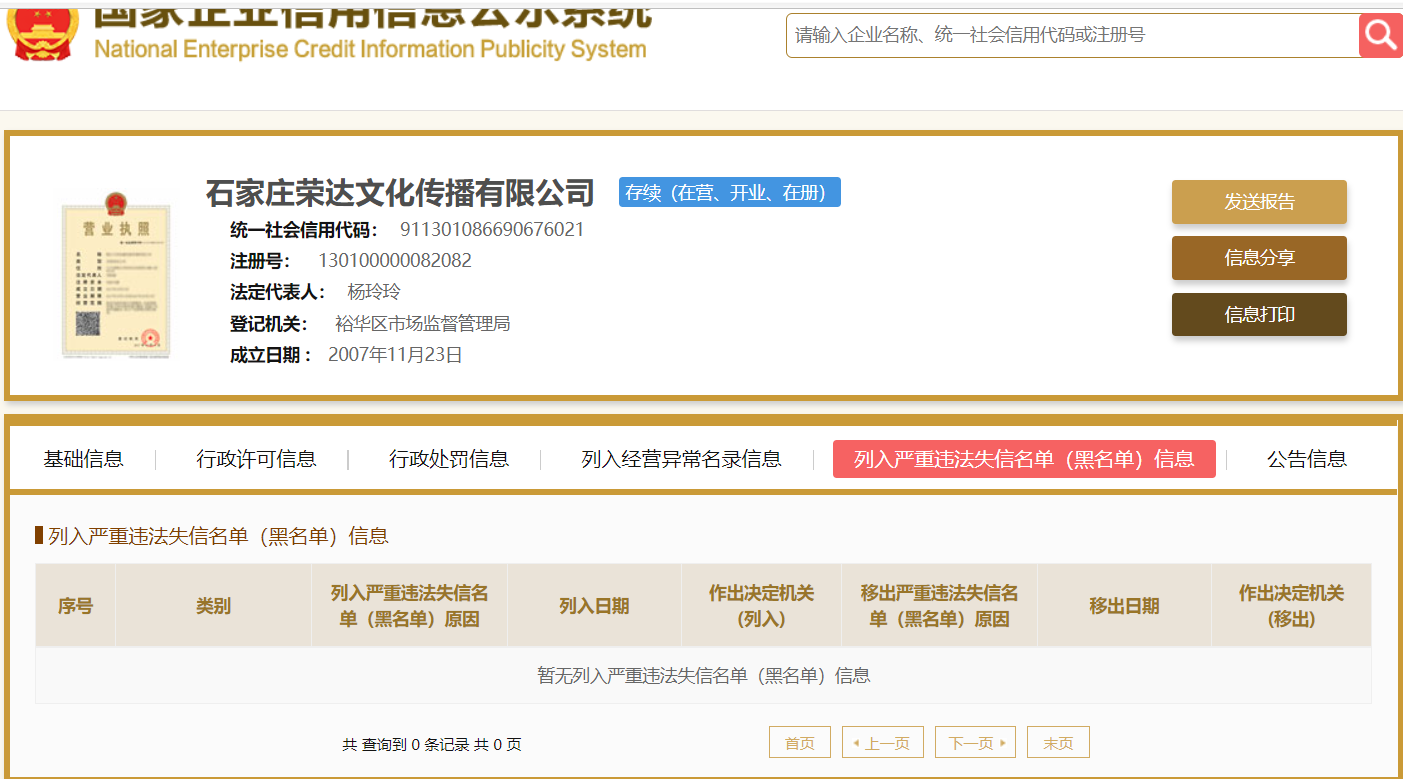Click the 序号 column header
The image size is (1403, 779).
(x=75, y=606)
